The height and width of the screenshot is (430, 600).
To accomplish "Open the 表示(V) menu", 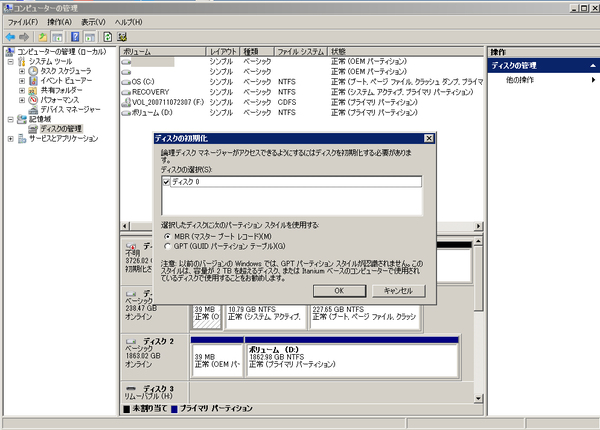I will 93,22.
